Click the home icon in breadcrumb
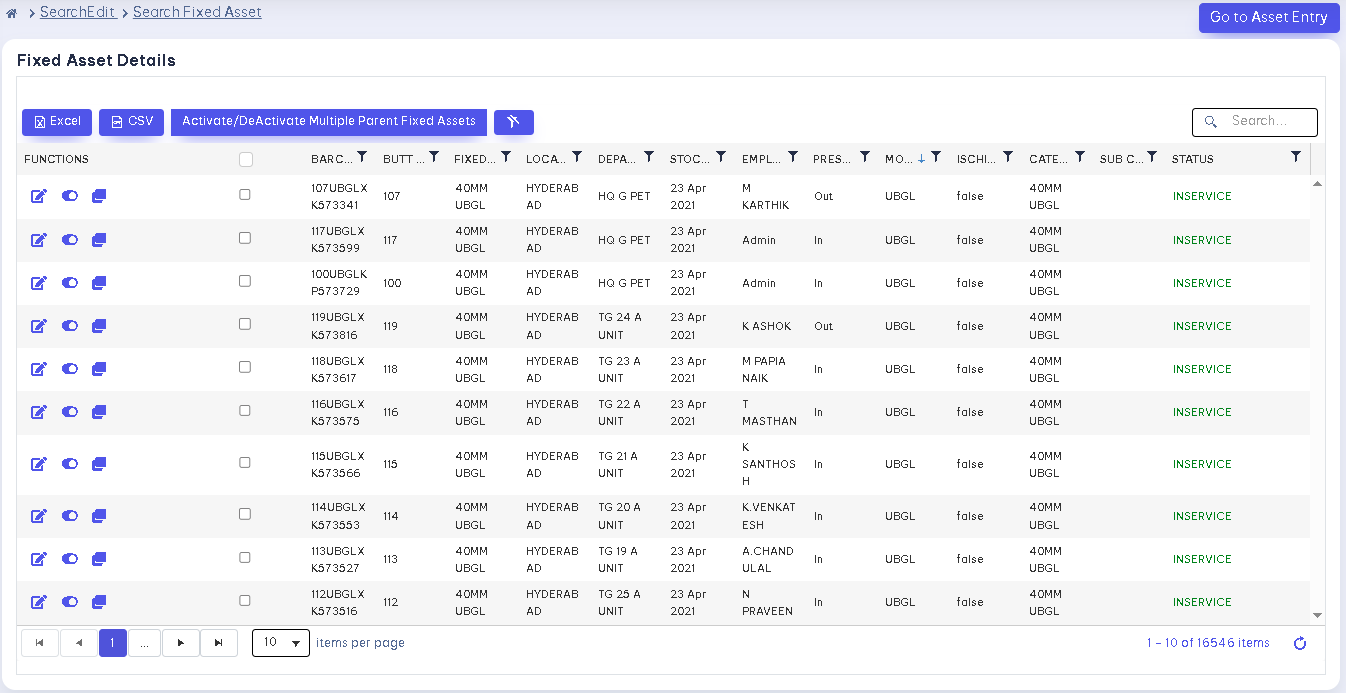 (x=11, y=13)
